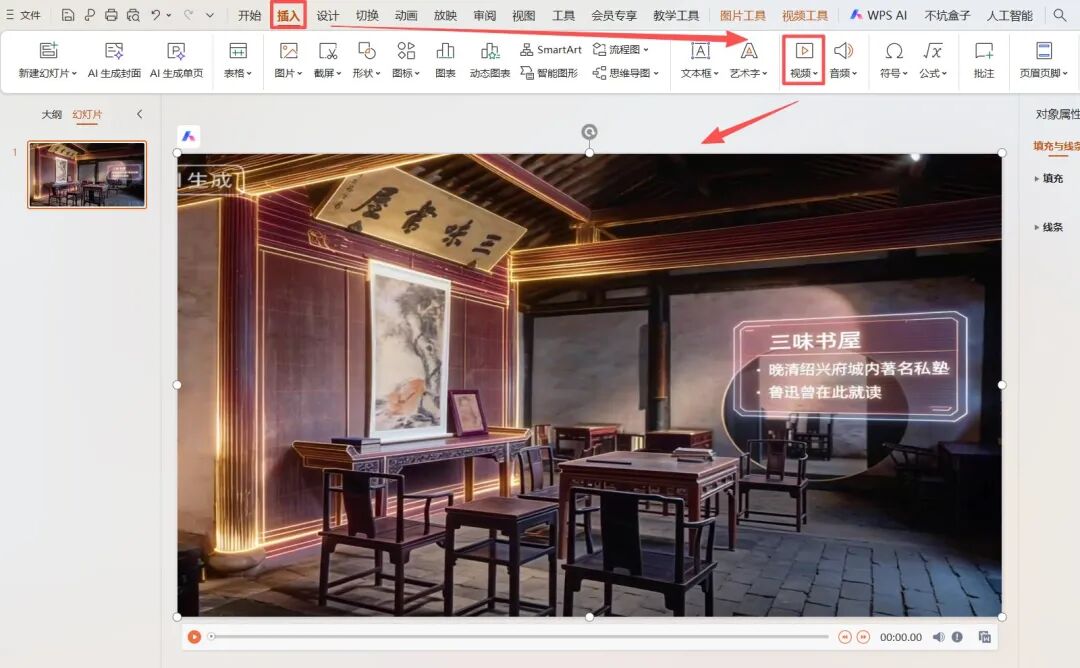The width and height of the screenshot is (1080, 668).
Task: Click the AI 生成封面 icon
Action: pyautogui.click(x=114, y=52)
